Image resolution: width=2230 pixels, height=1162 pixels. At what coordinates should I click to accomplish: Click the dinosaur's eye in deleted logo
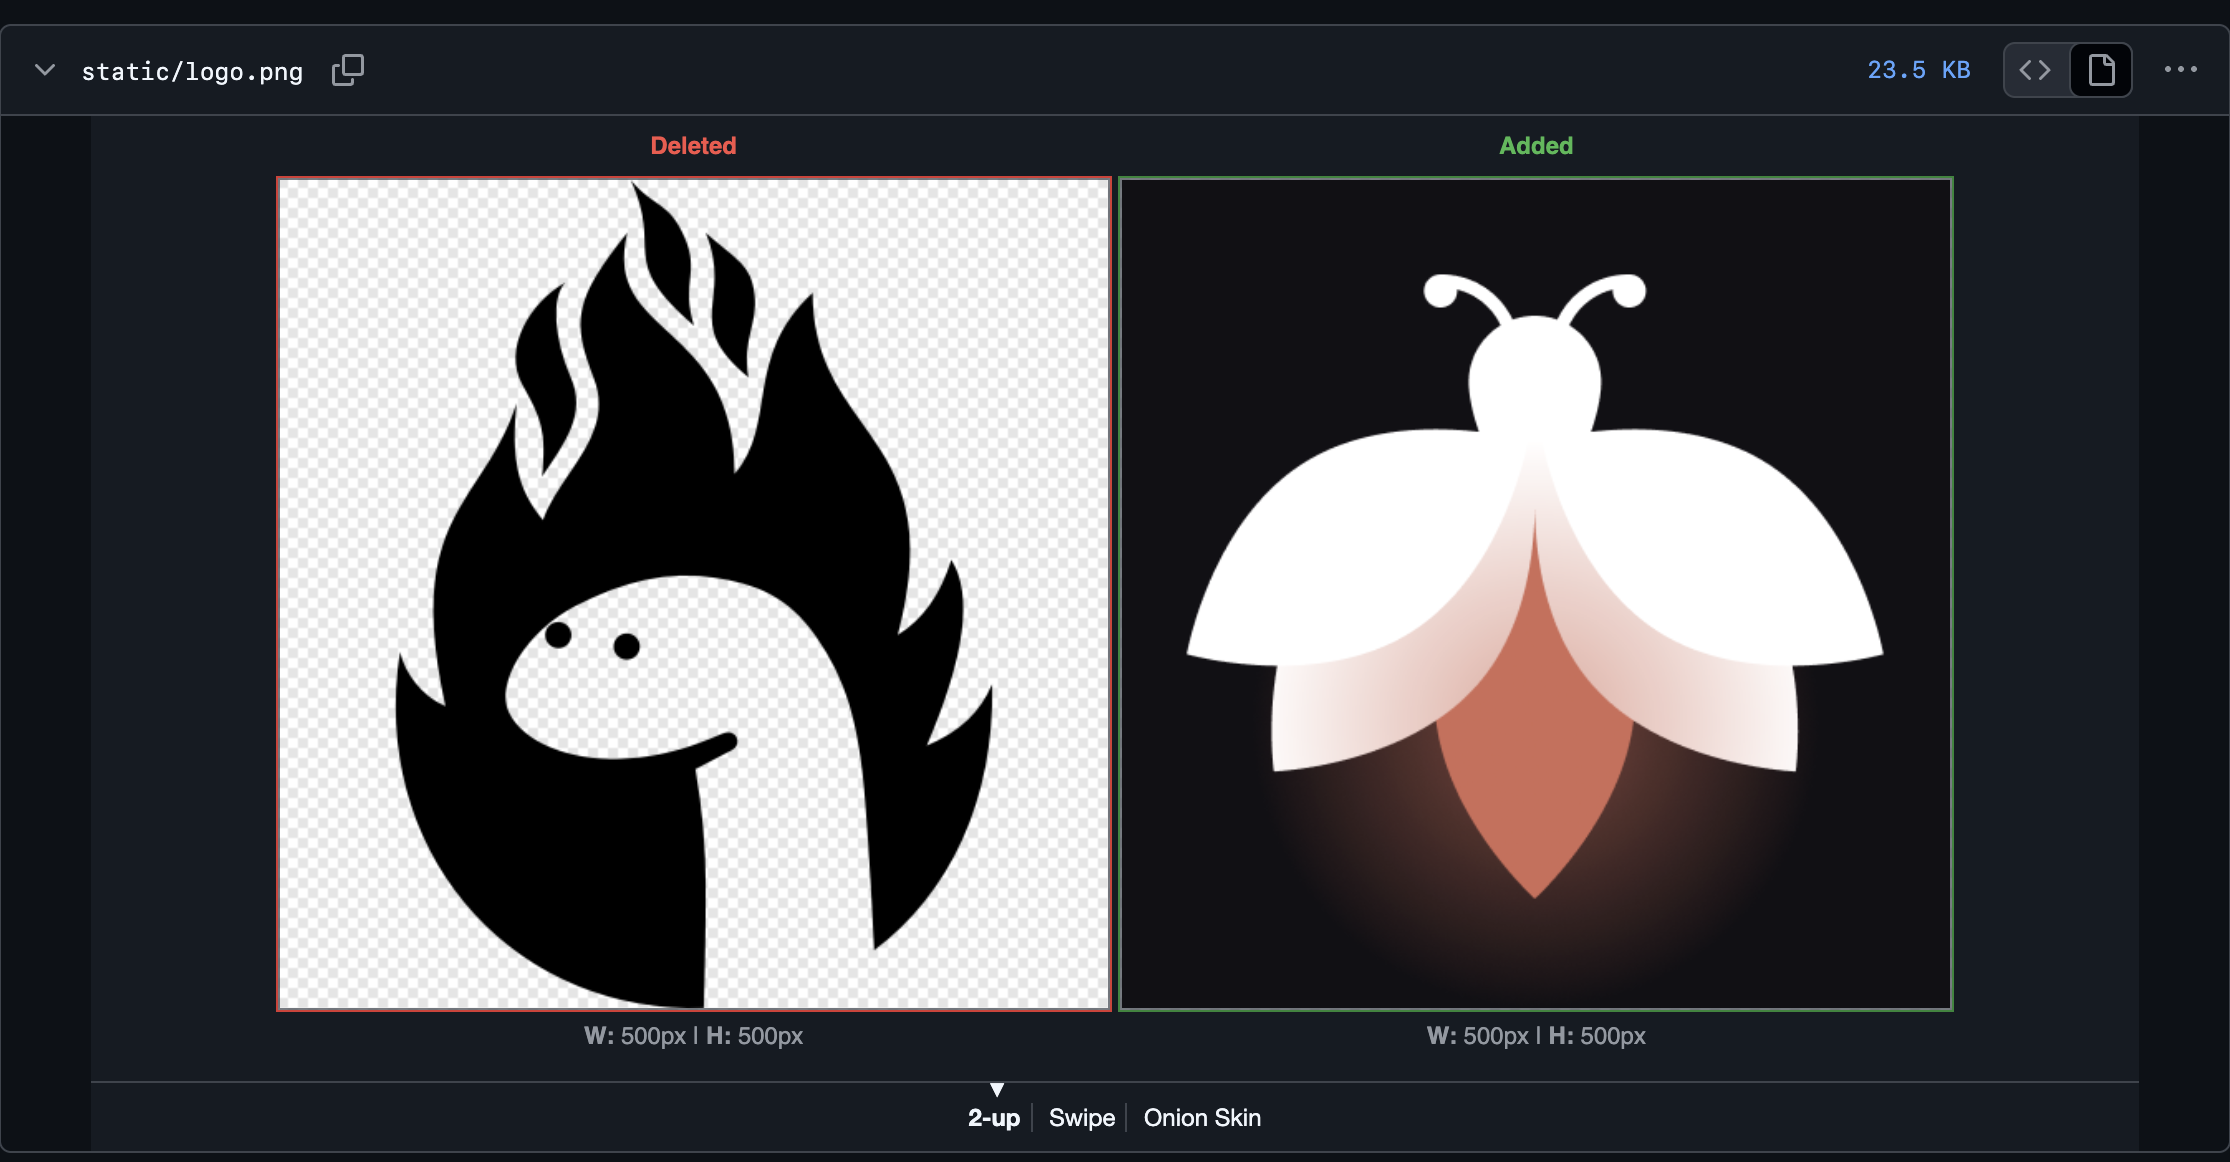(558, 634)
